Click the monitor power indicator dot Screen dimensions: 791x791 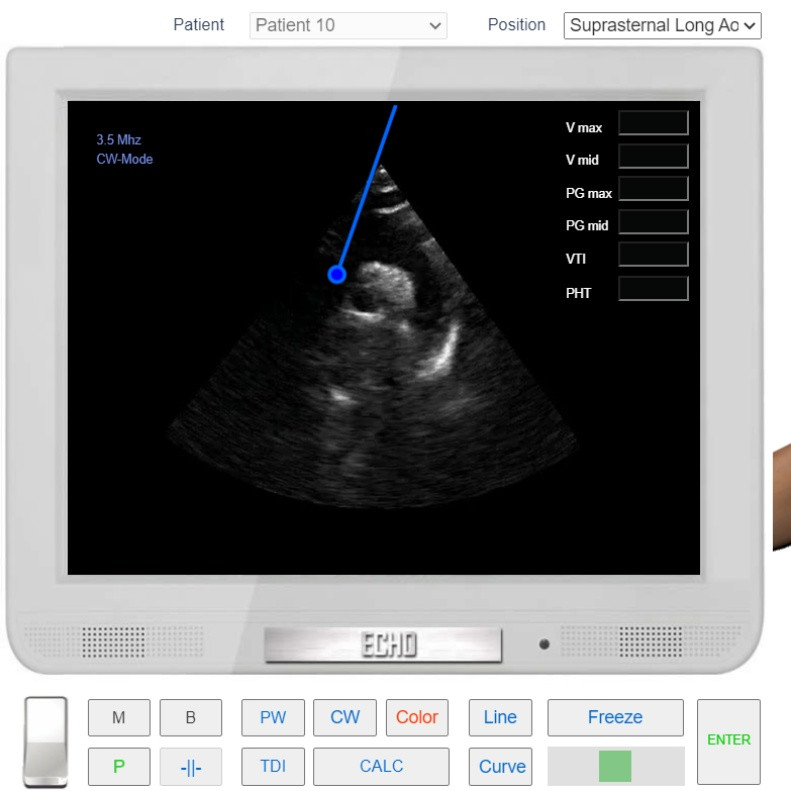544,644
